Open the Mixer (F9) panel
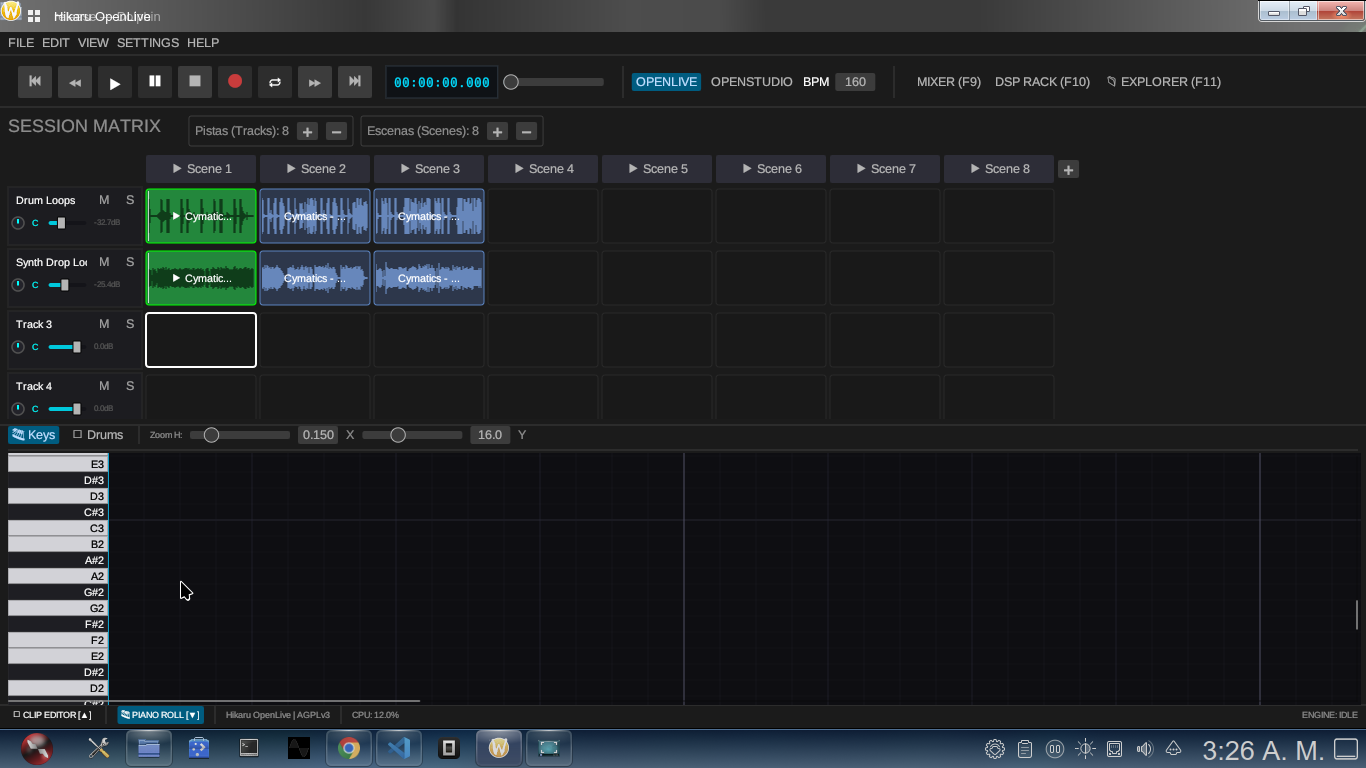 tap(949, 82)
